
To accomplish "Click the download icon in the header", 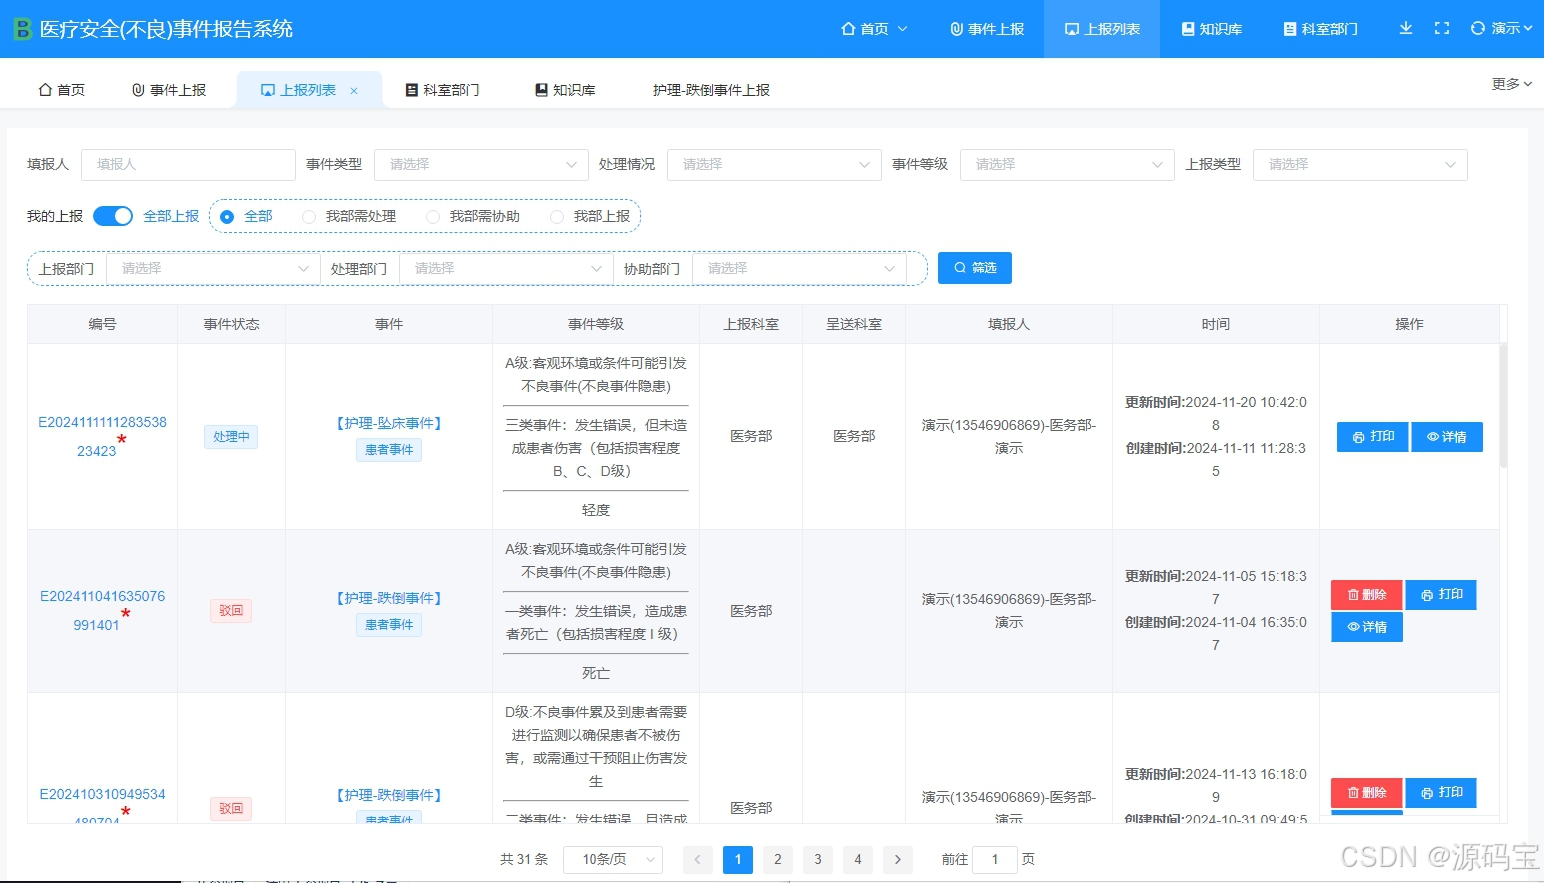I will coord(1405,28).
